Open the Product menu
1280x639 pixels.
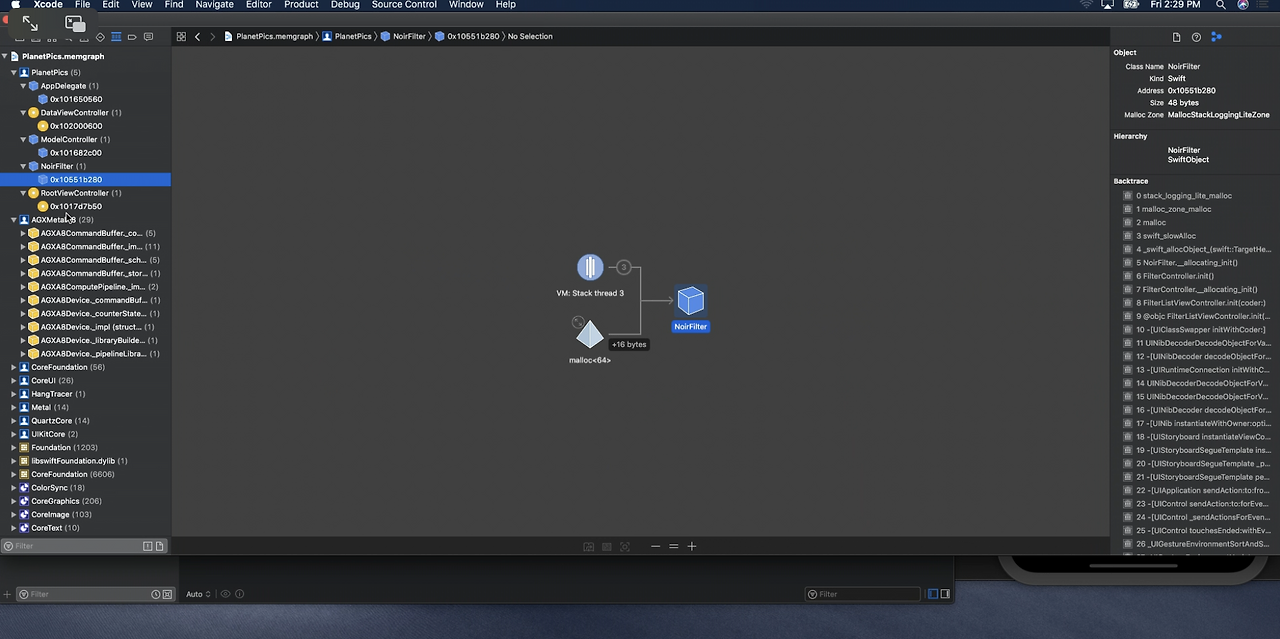tap(301, 5)
